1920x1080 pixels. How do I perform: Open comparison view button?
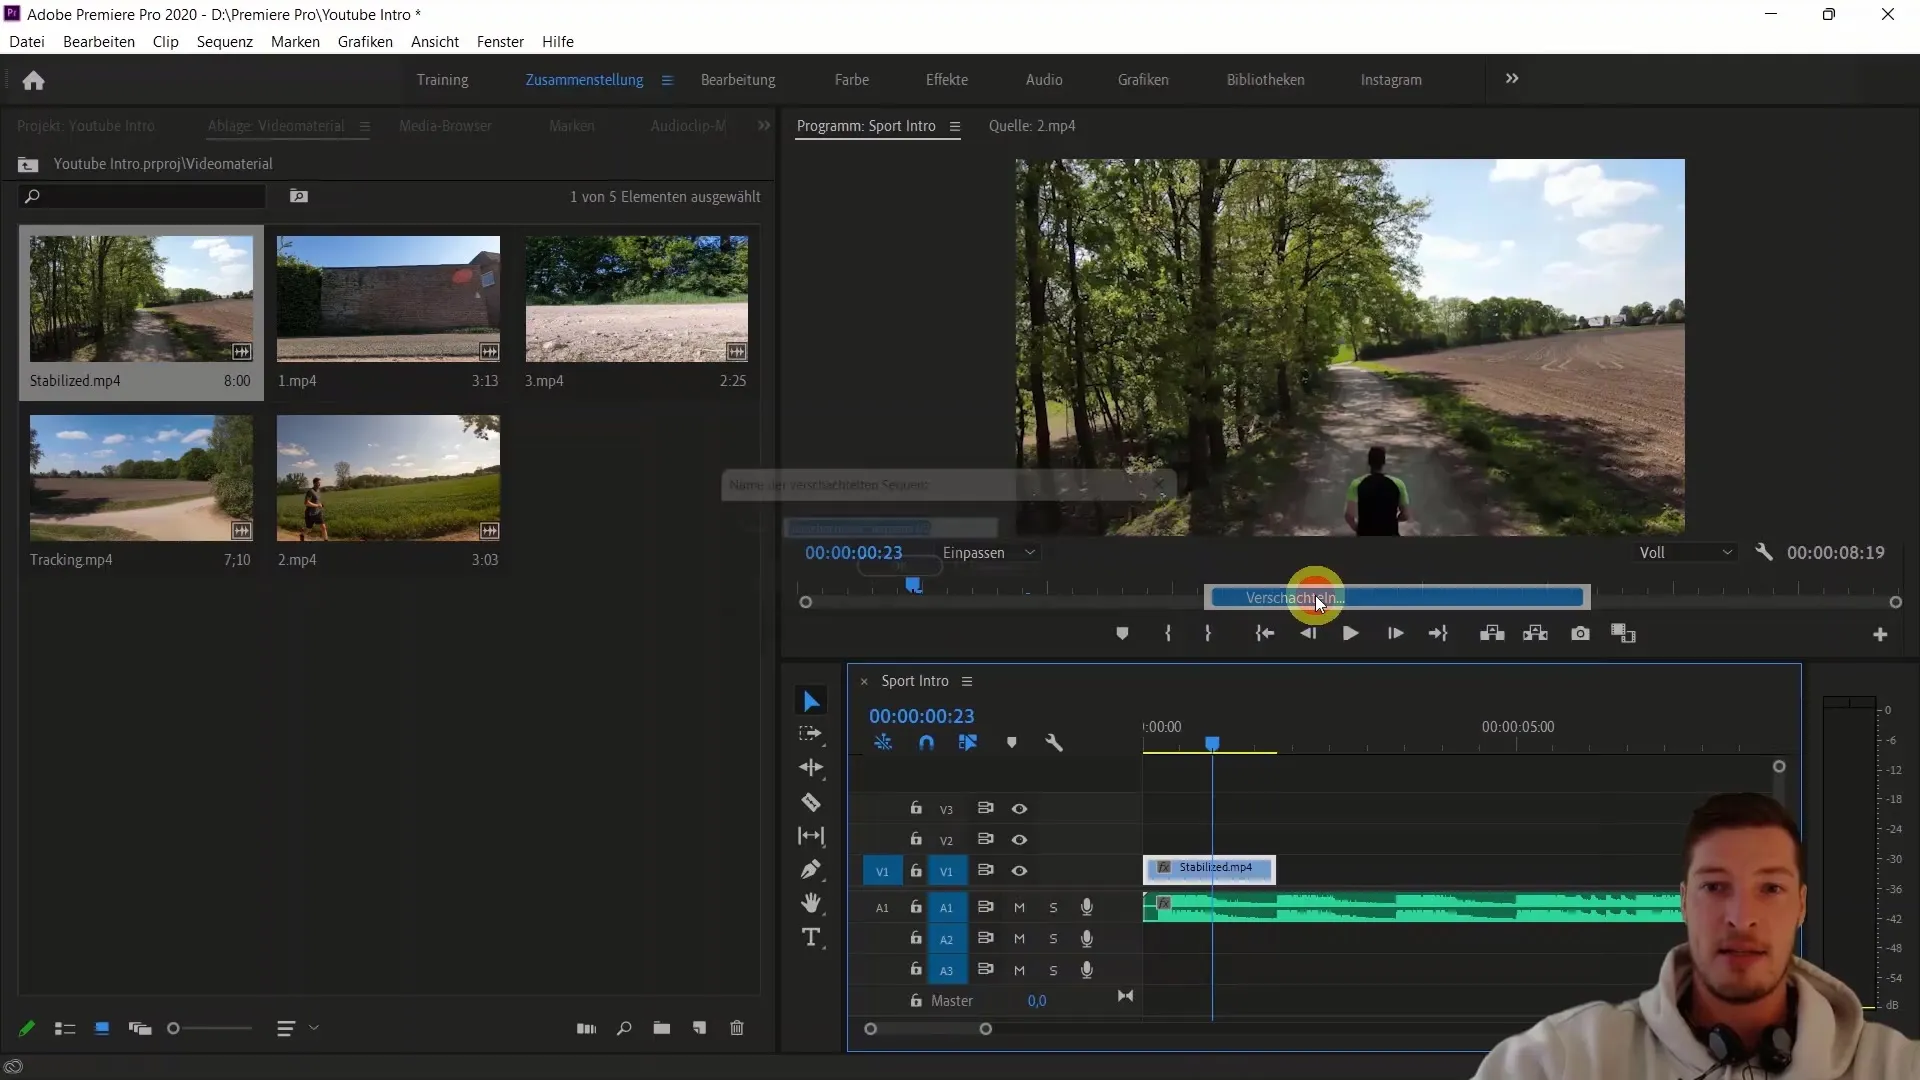pos(1623,634)
